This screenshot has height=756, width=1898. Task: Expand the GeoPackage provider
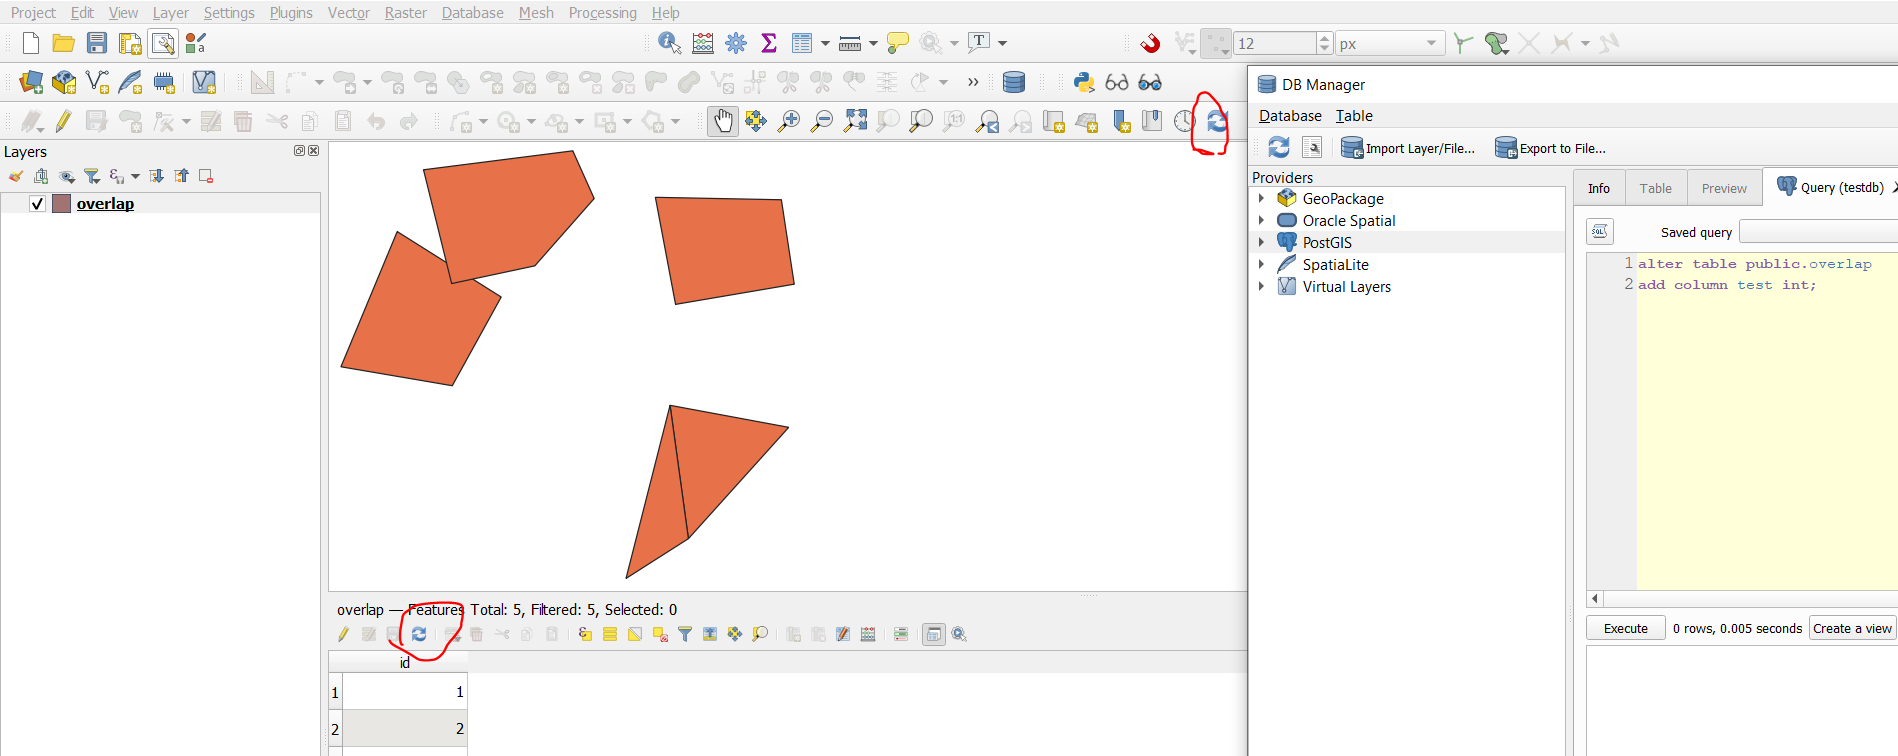(x=1261, y=198)
